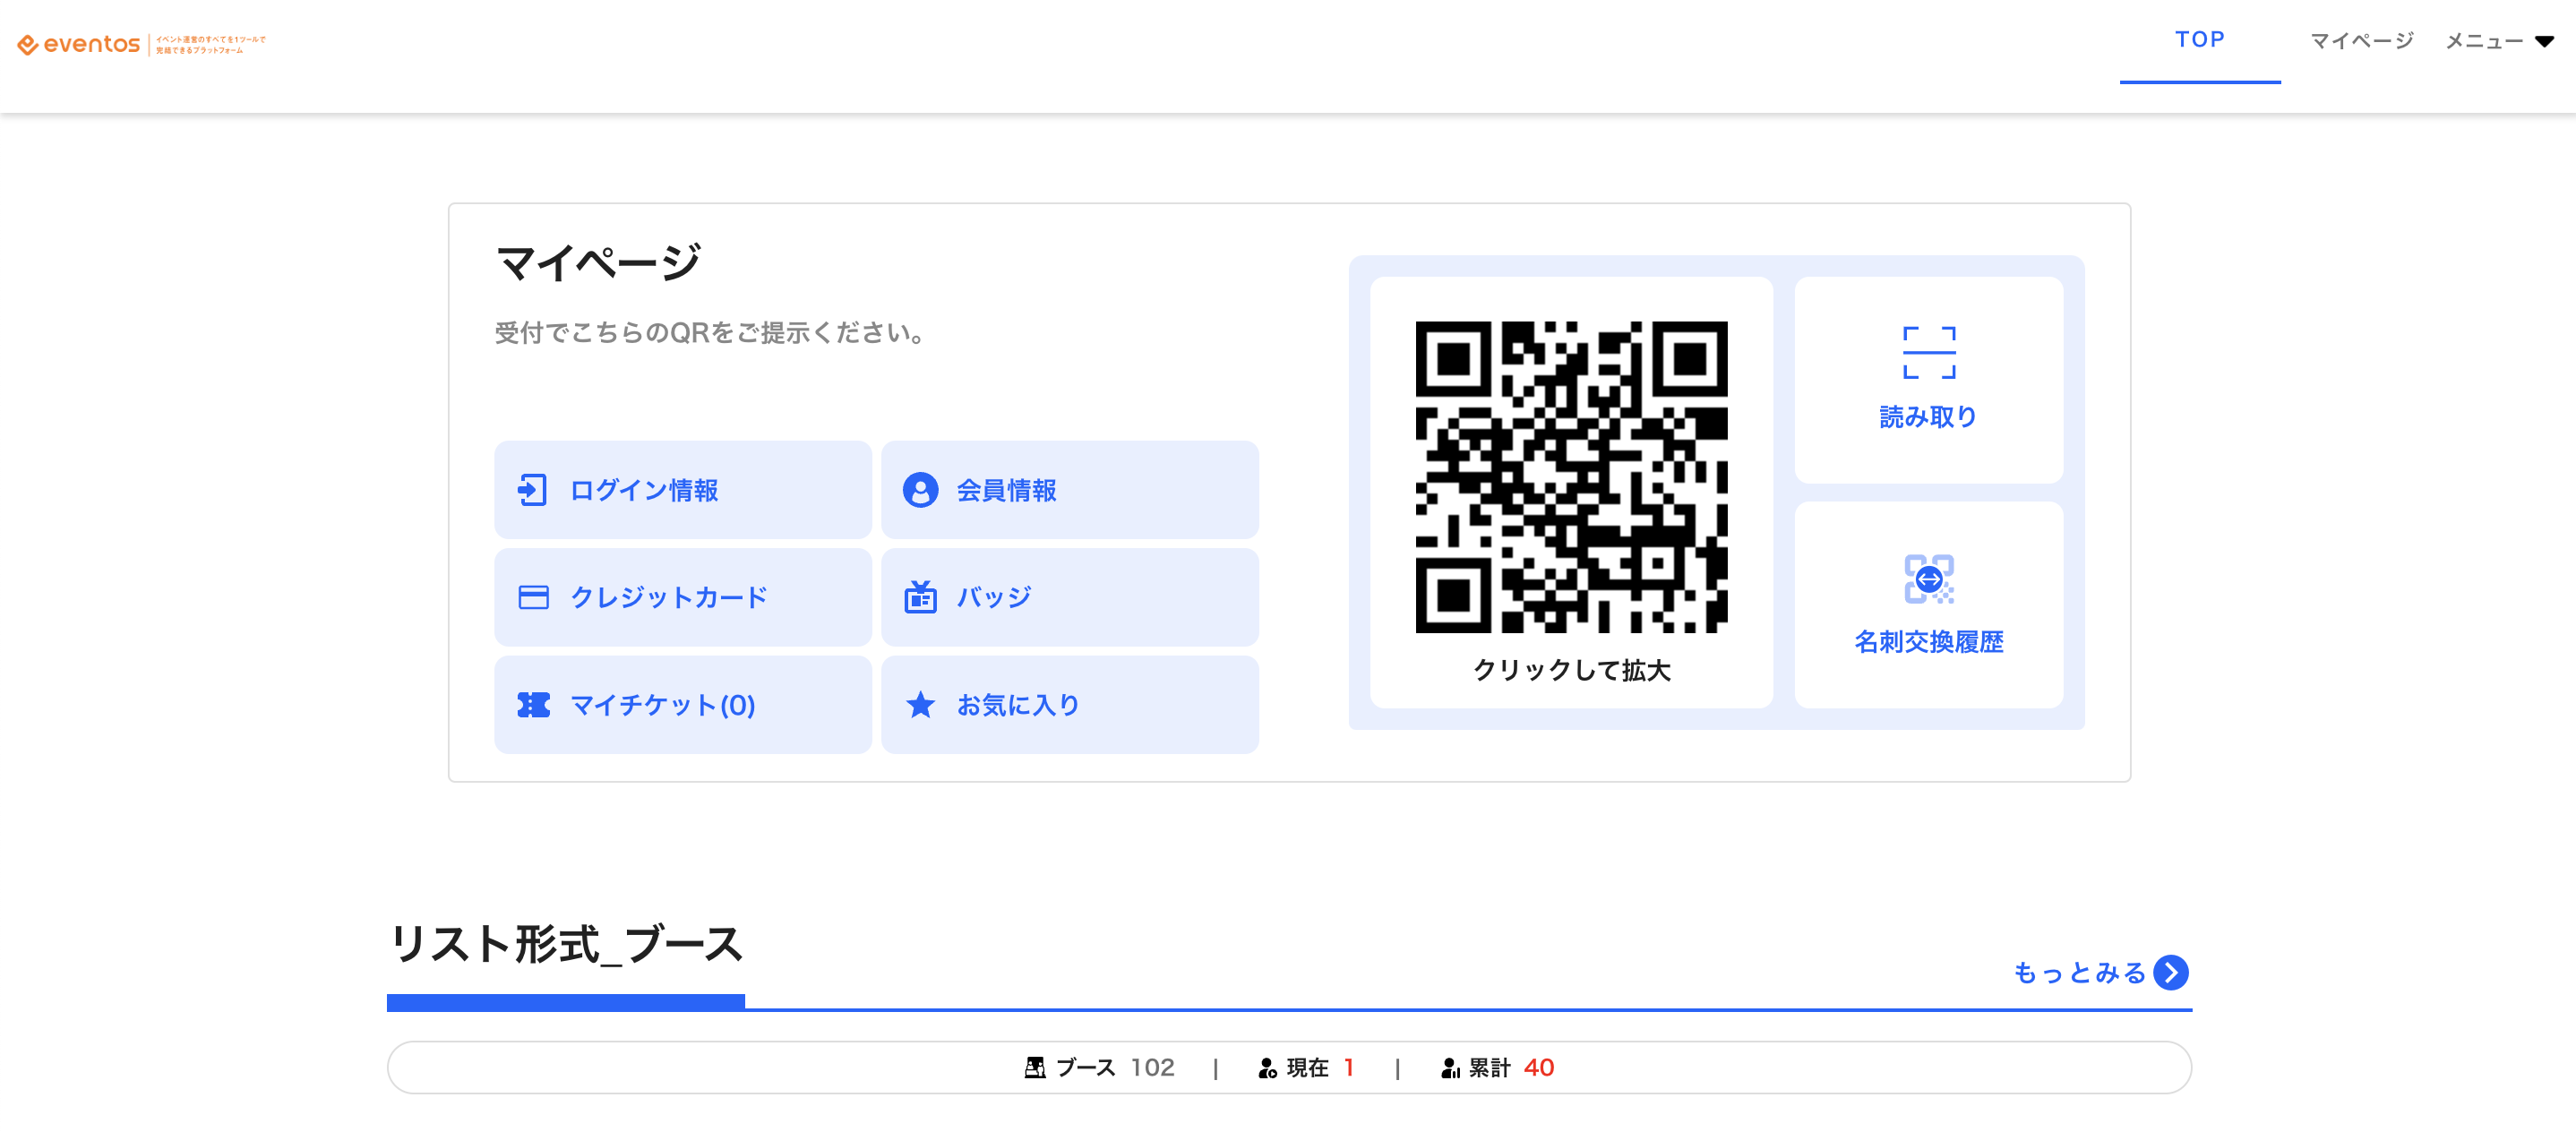Viewport: 2576px width, 1132px height.
Task: Go to マイページ in the navigation
Action: point(2361,41)
